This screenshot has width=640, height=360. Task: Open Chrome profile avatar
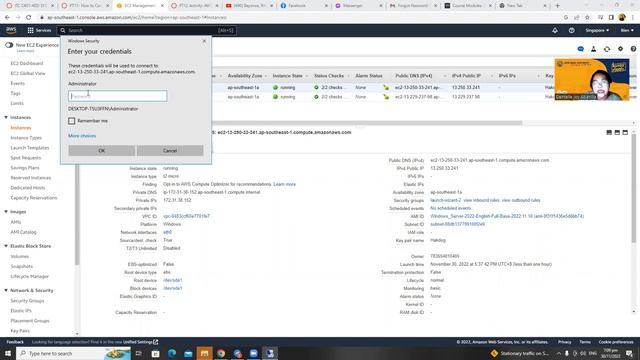pyautogui.click(x=622, y=18)
